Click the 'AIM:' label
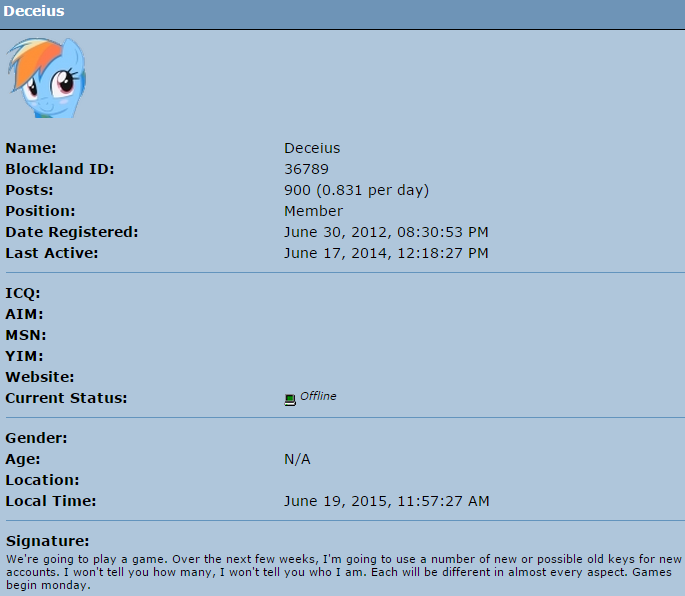The width and height of the screenshot is (685, 596). point(24,314)
